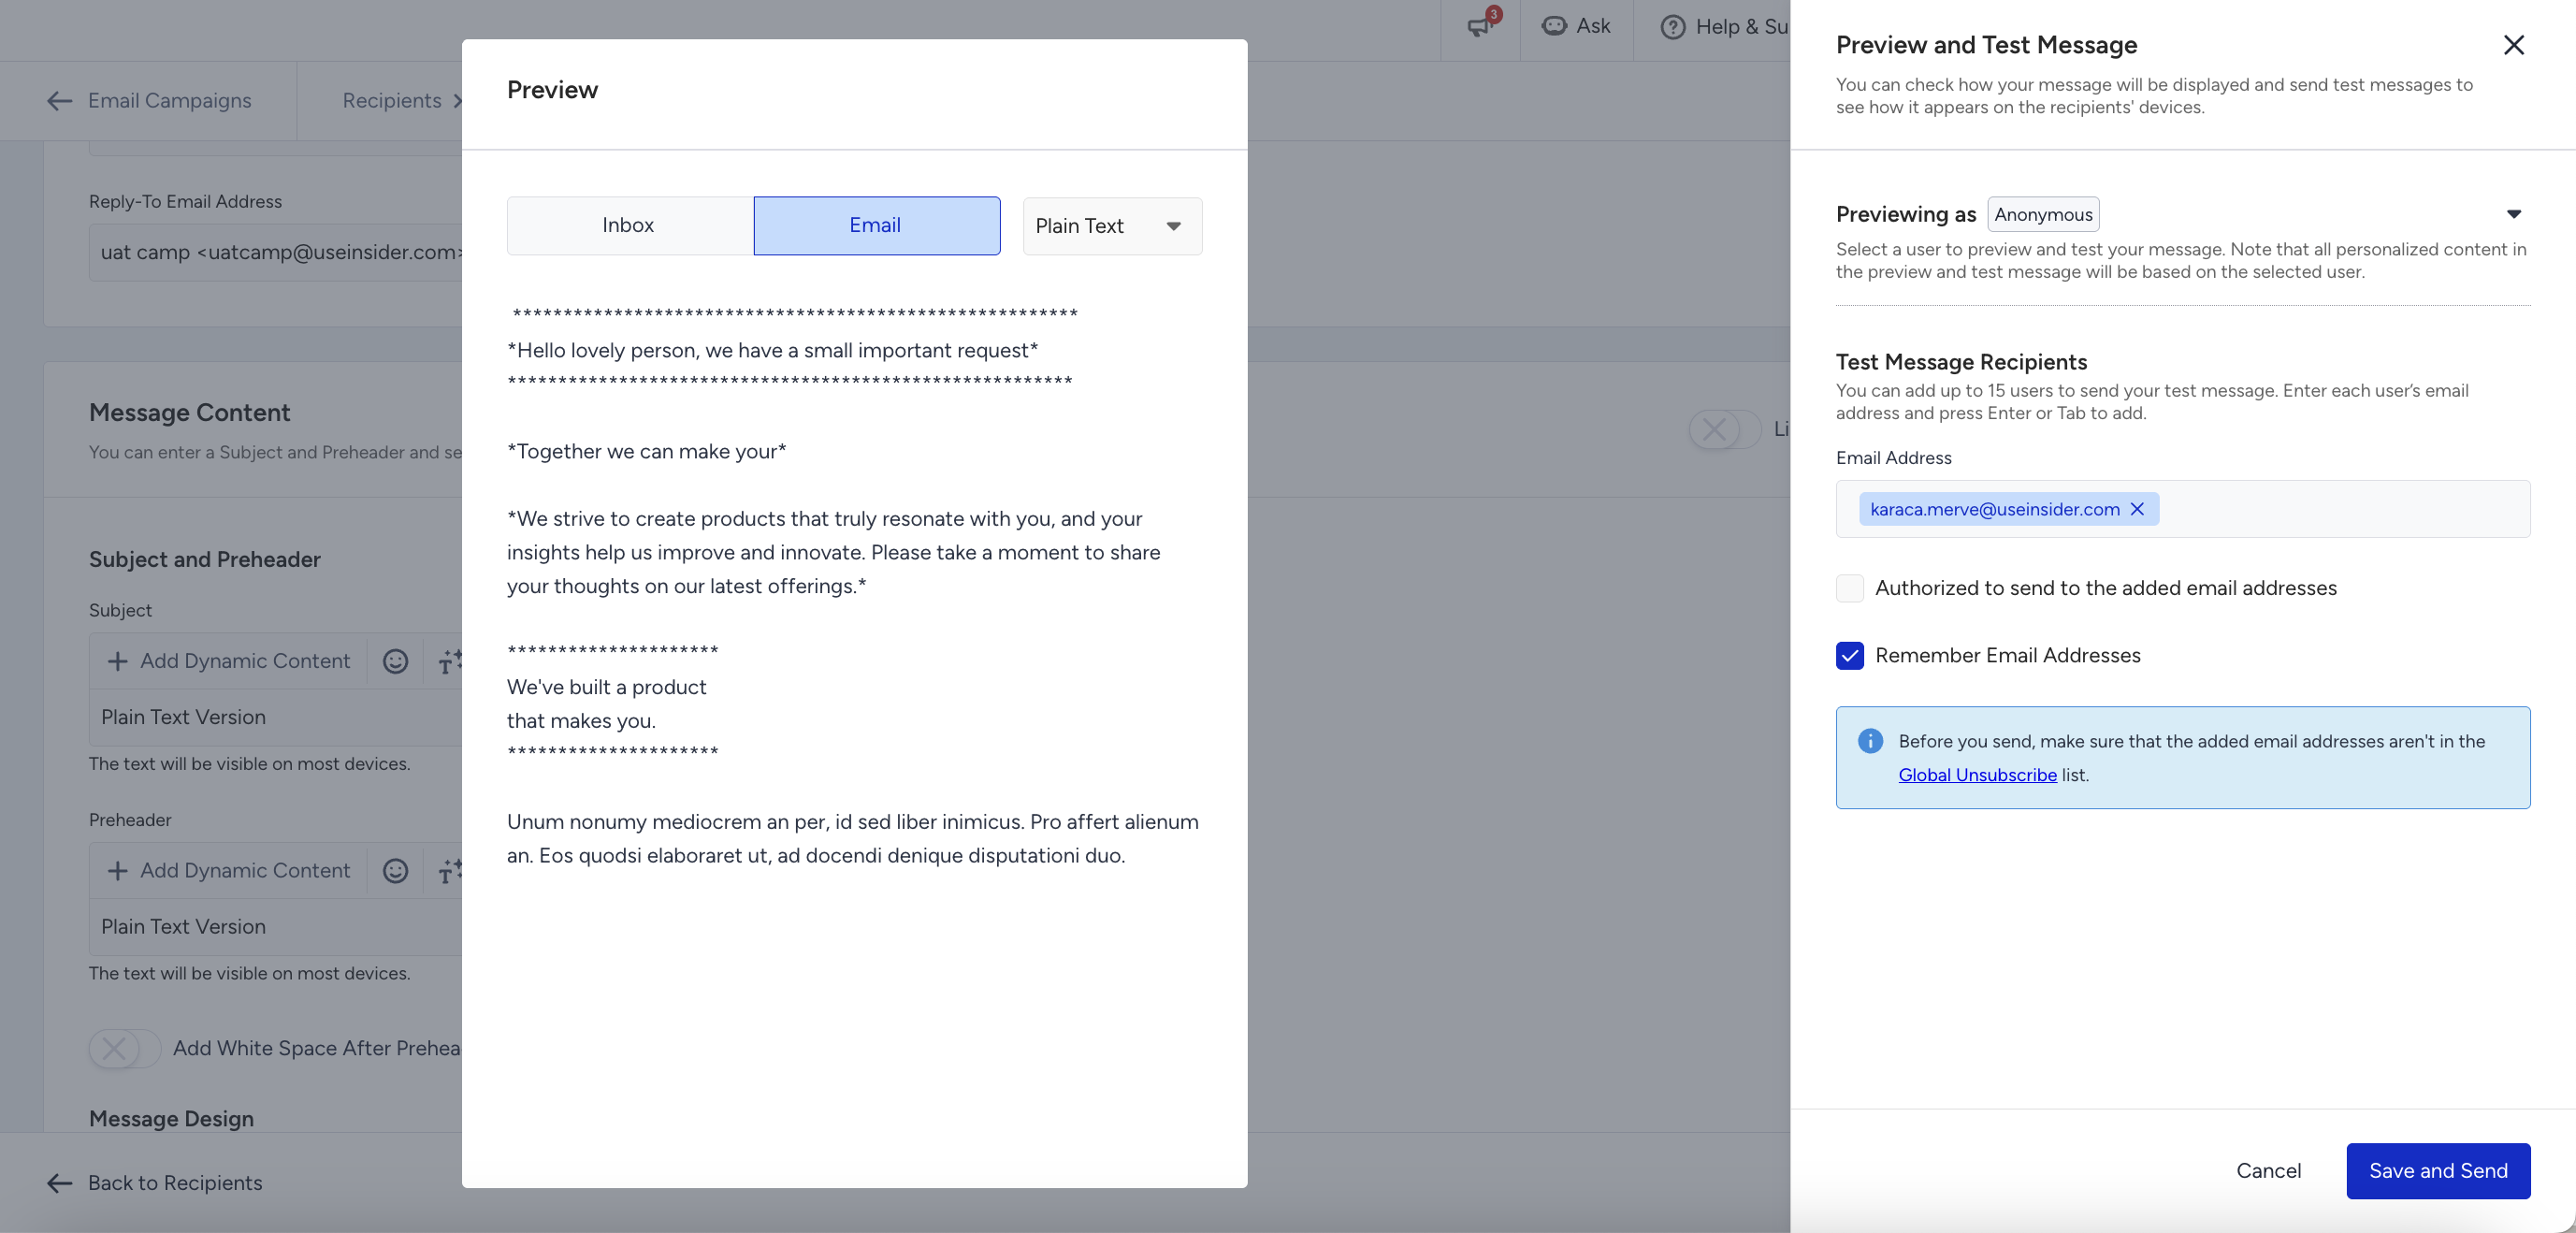
Task: Click Save and Send button
Action: [2438, 1171]
